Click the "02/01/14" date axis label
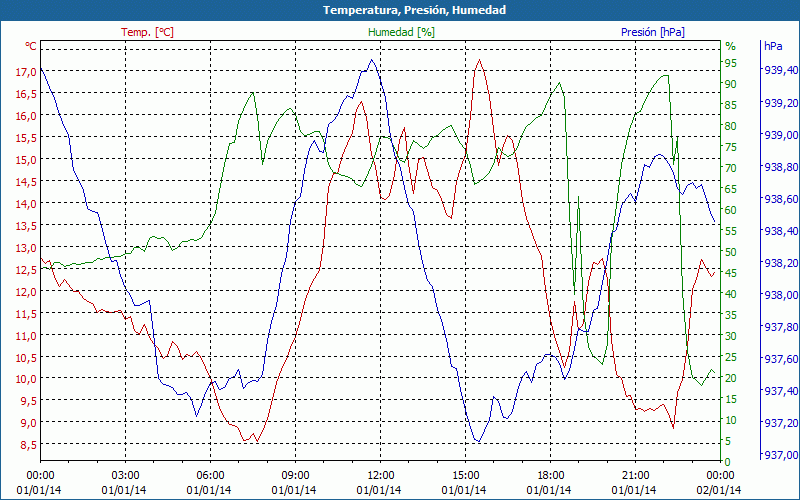Image resolution: width=800 pixels, height=500 pixels. (719, 491)
